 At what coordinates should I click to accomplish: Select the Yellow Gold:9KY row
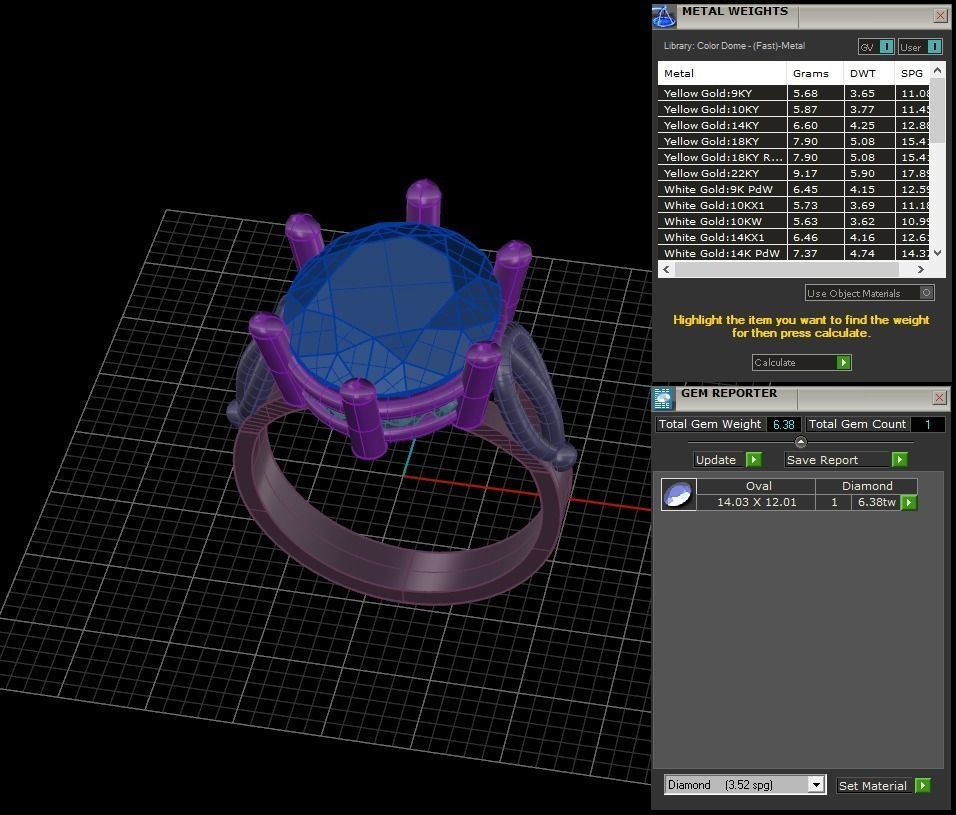tap(794, 93)
